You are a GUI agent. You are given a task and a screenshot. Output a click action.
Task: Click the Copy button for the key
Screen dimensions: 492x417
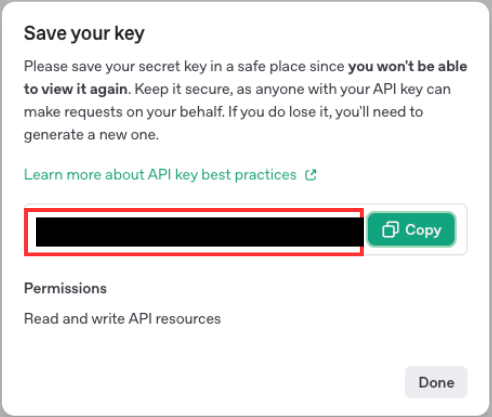[411, 230]
